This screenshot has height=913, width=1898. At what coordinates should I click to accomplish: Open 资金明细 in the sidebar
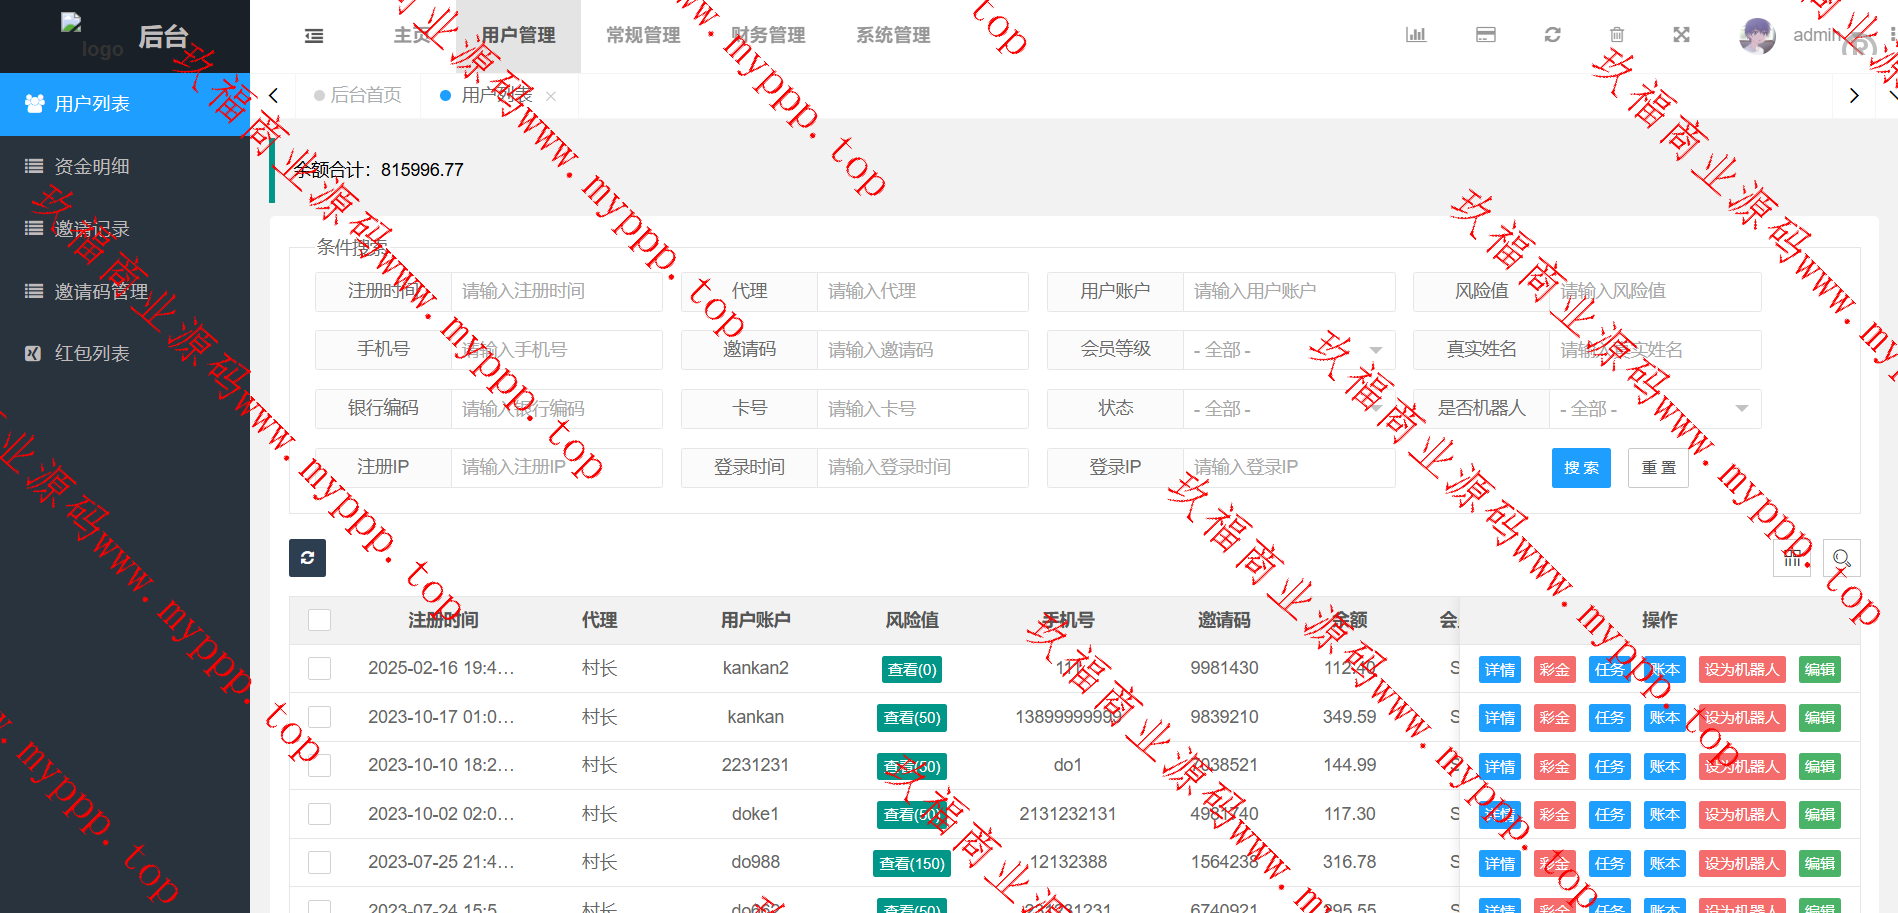[x=92, y=167]
